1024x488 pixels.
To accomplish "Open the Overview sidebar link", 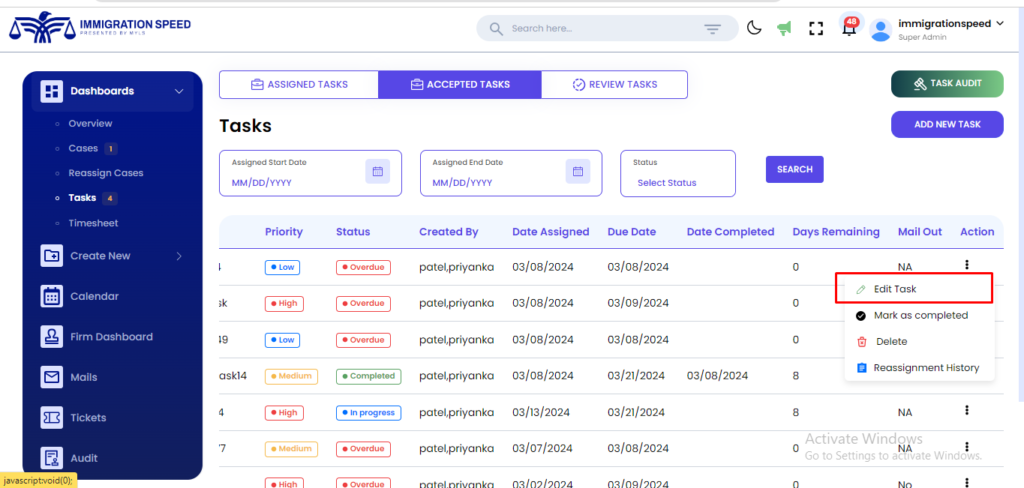I will pyautogui.click(x=90, y=123).
